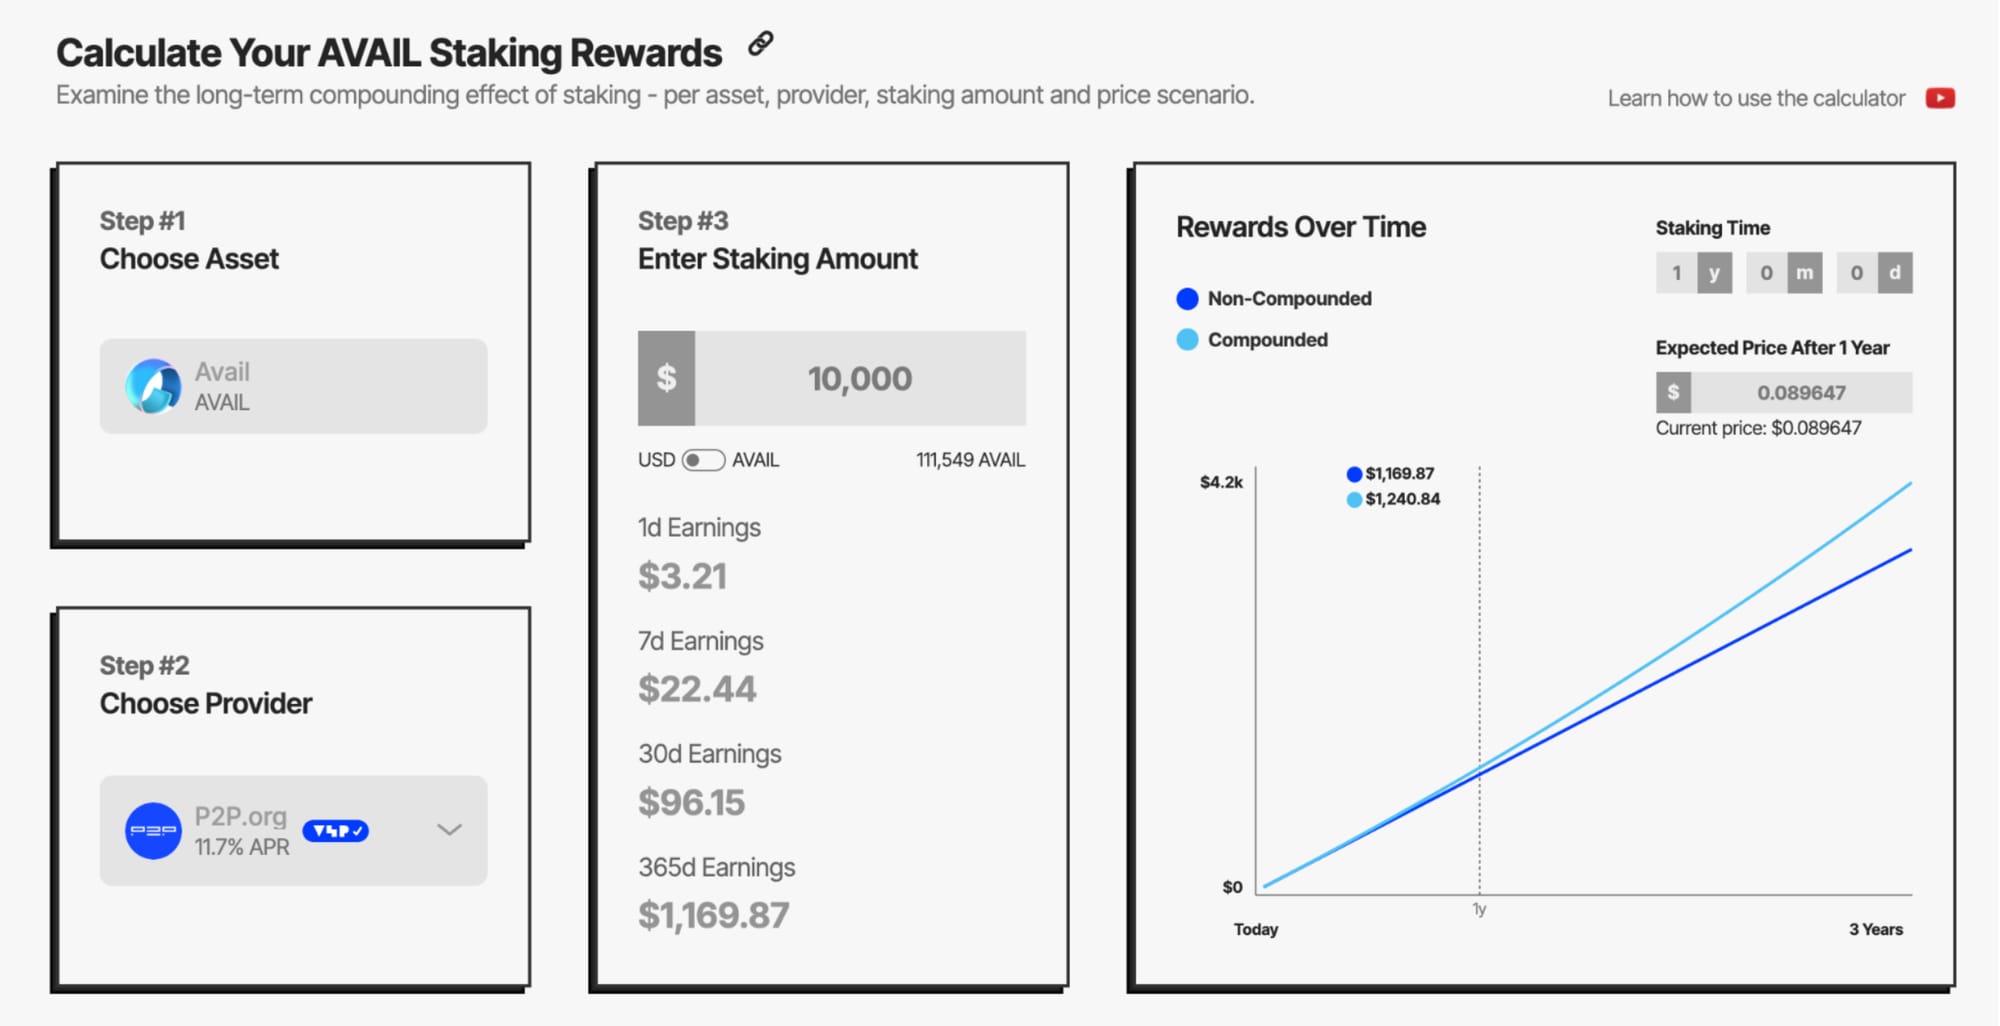Open the Avail asset selector

(293, 386)
